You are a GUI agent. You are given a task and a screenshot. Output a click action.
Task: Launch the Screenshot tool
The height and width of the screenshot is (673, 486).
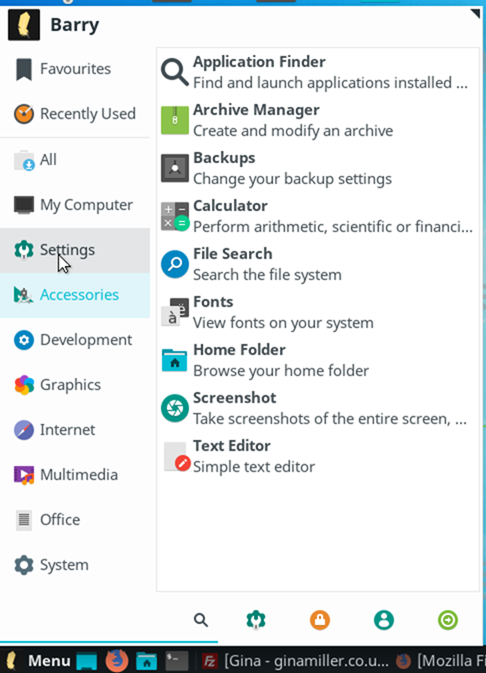coord(318,408)
